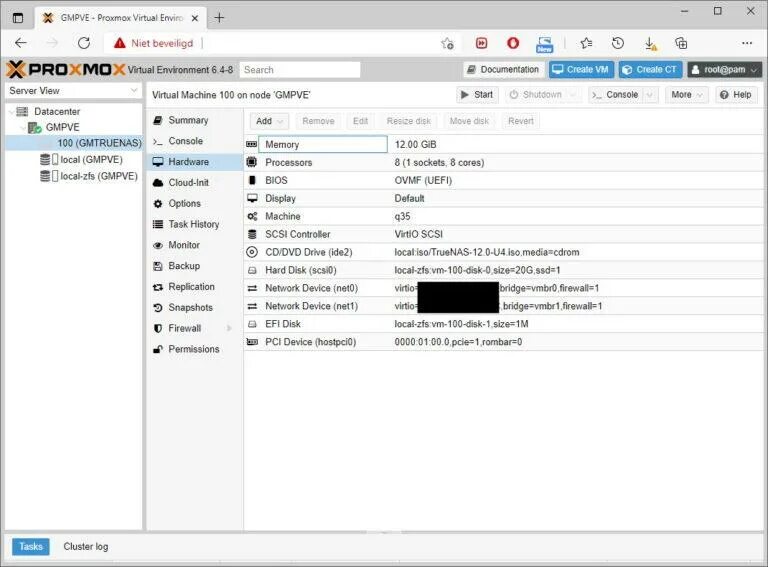Reload the page with the refresh icon

click(x=84, y=43)
